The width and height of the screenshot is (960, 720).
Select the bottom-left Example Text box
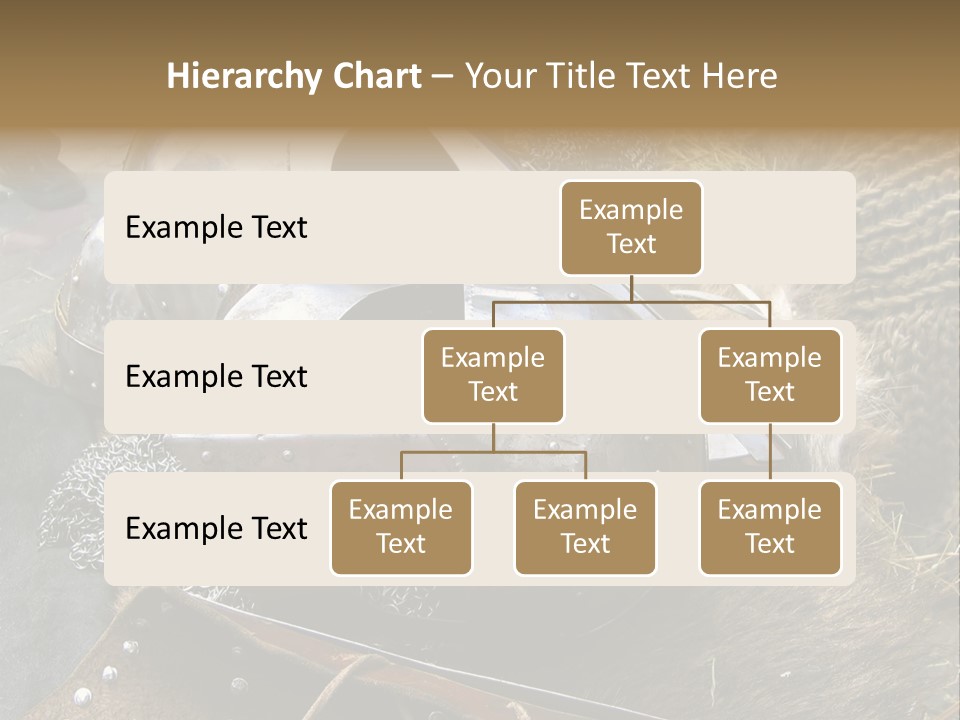pos(401,527)
